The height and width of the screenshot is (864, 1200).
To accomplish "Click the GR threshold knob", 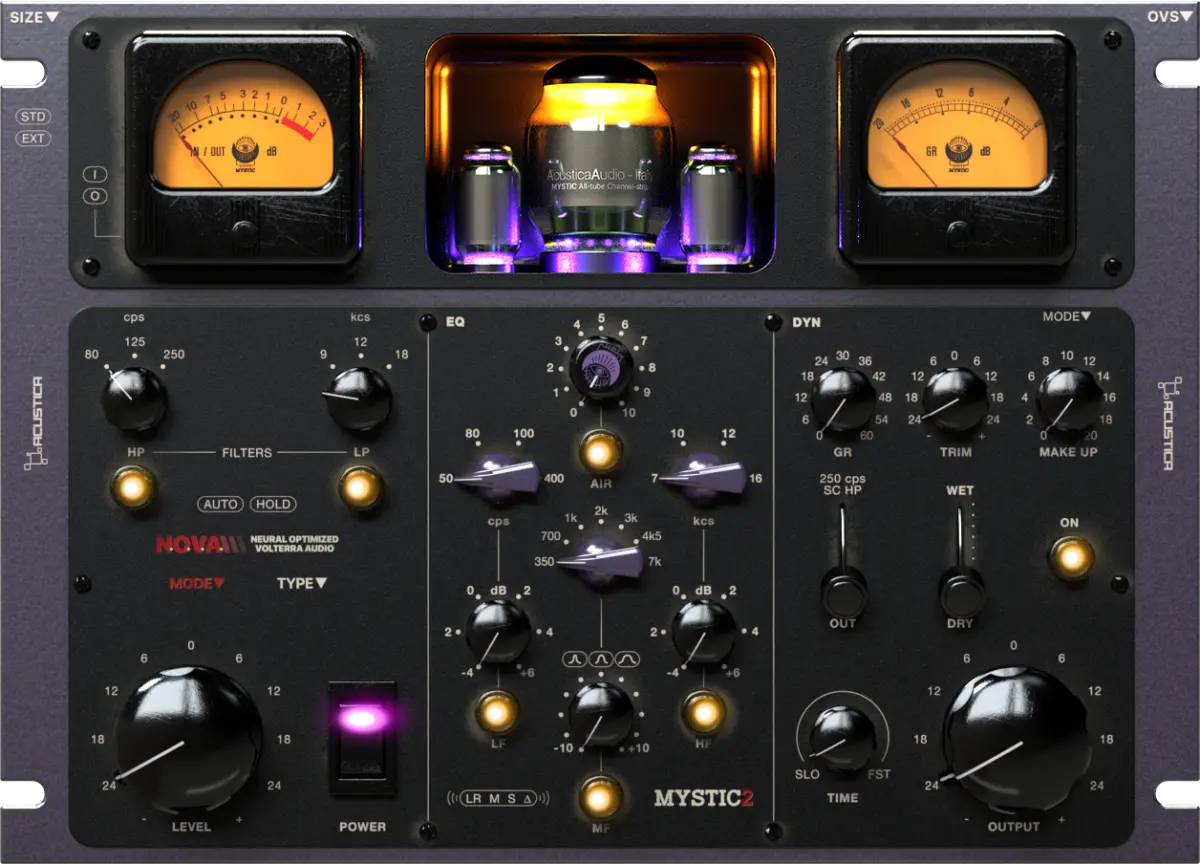I will tap(843, 398).
